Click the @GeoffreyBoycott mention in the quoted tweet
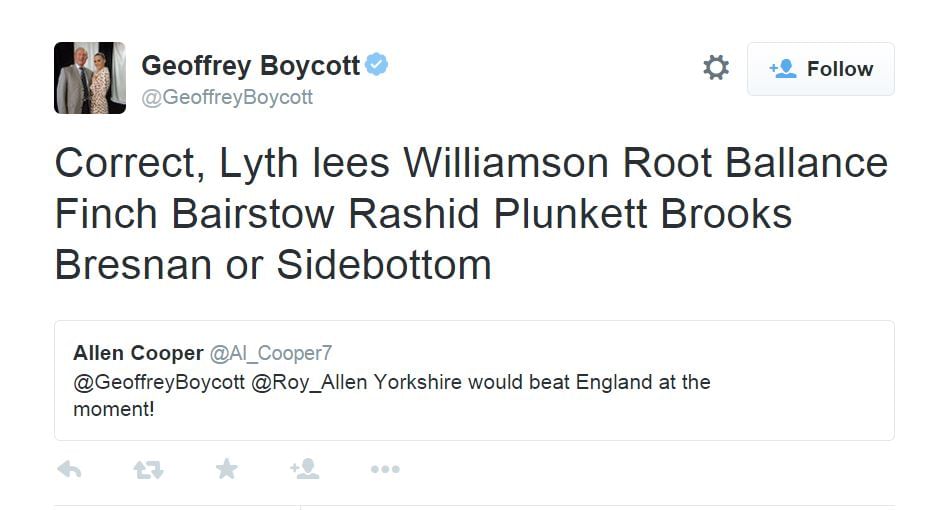Image resolution: width=948 pixels, height=510 pixels. point(159,382)
